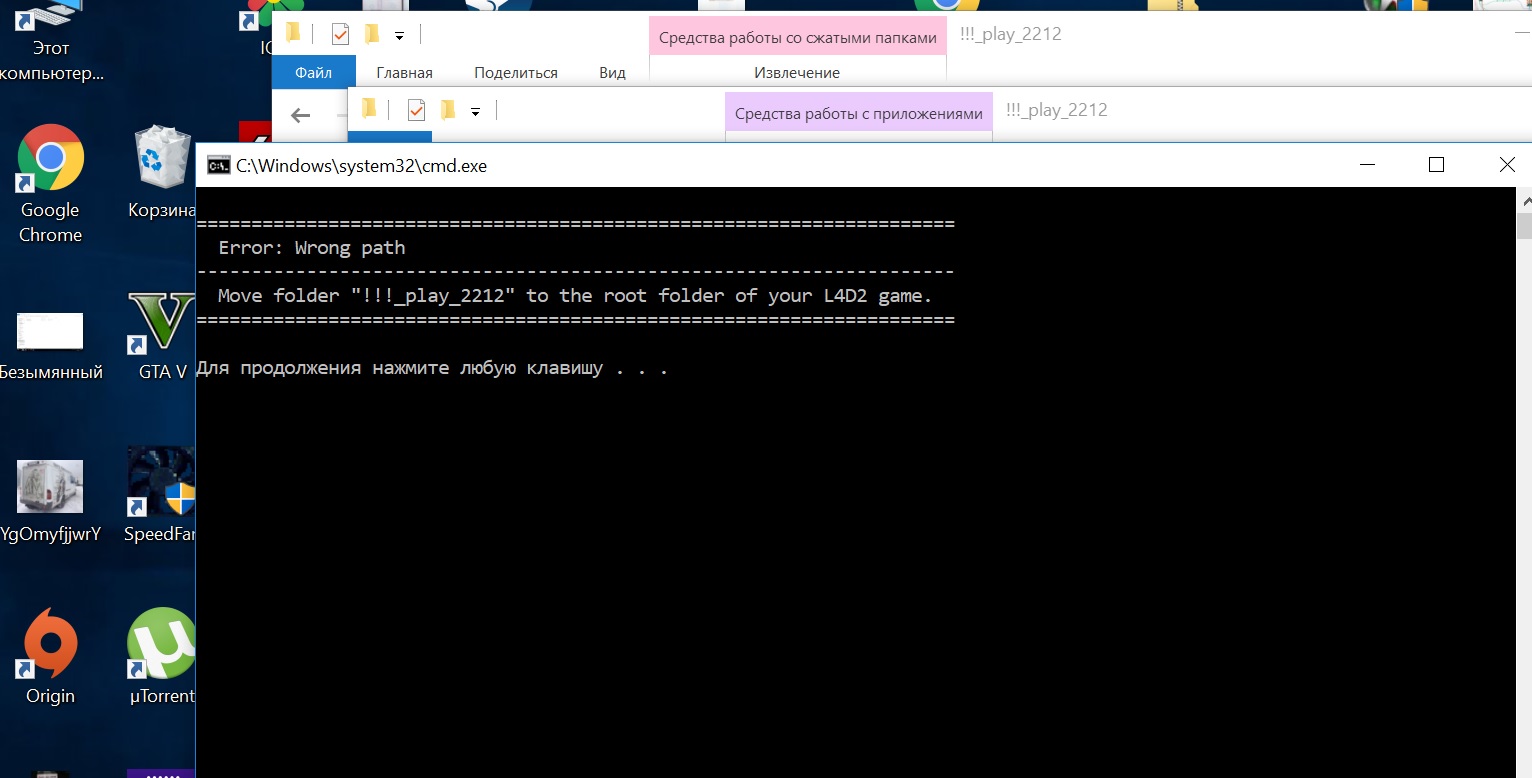
Task: Expand Quick Access Toolbar dropdown in back Explorer window
Action: pos(399,36)
